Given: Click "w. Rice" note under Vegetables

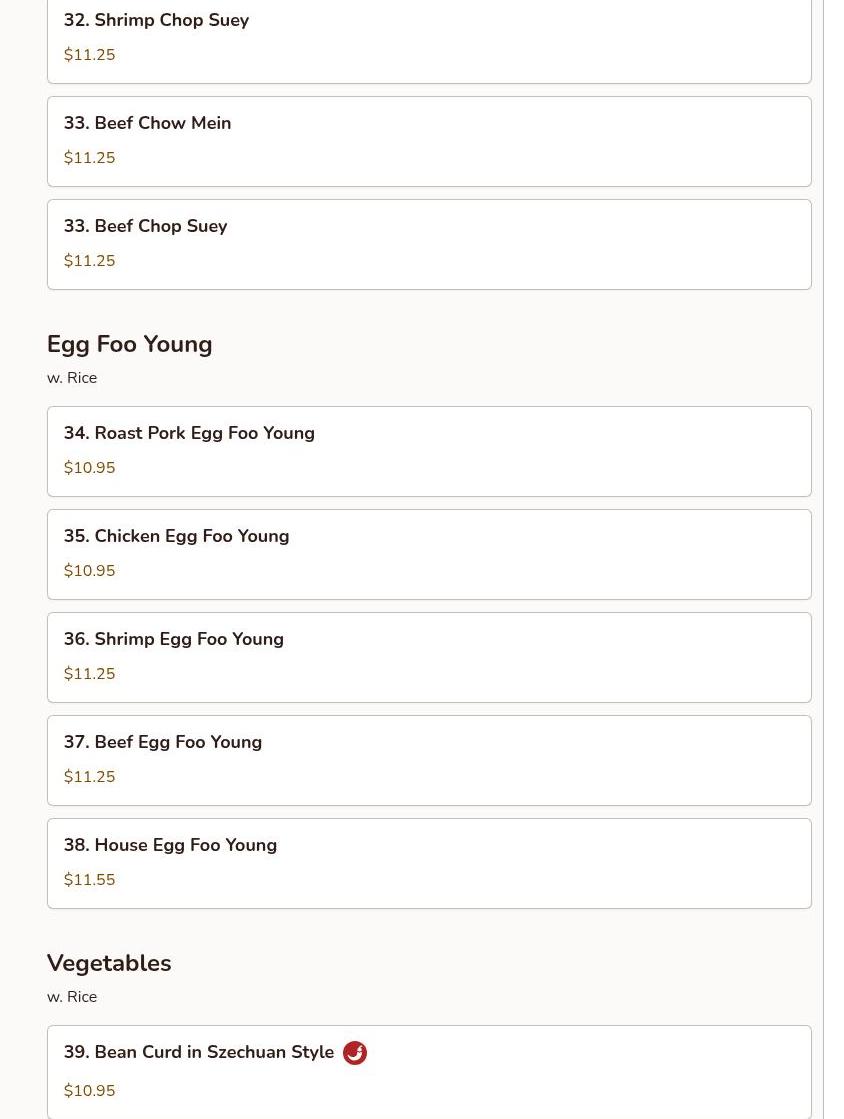Looking at the screenshot, I should pyautogui.click(x=72, y=997).
